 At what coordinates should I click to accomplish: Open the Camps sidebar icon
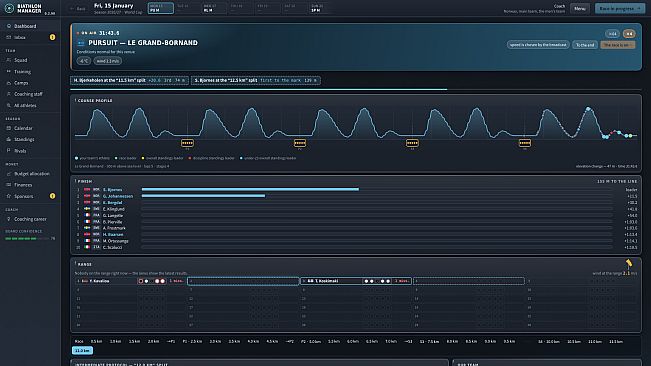tap(9, 83)
